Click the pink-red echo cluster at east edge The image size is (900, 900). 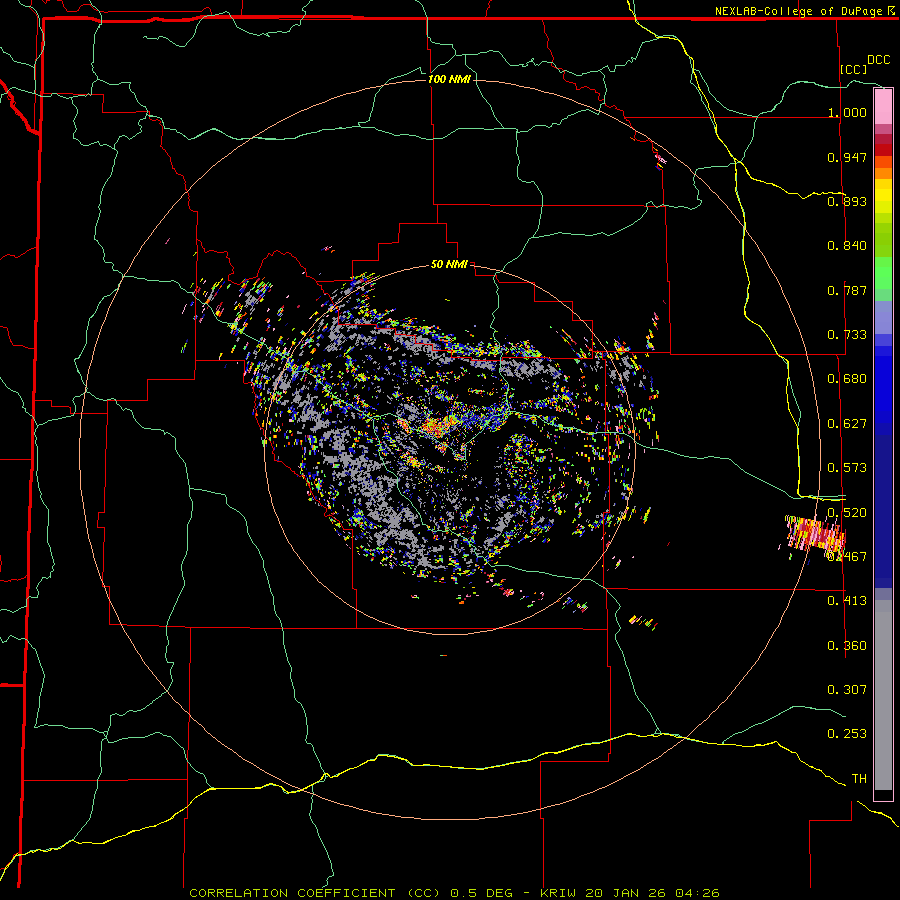pos(815,533)
